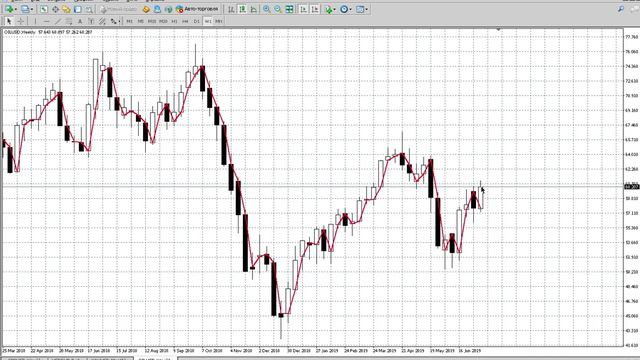Image resolution: width=640 pixels, height=360 pixels.
Task: Switch to M30 timeframe
Action: 163,21
